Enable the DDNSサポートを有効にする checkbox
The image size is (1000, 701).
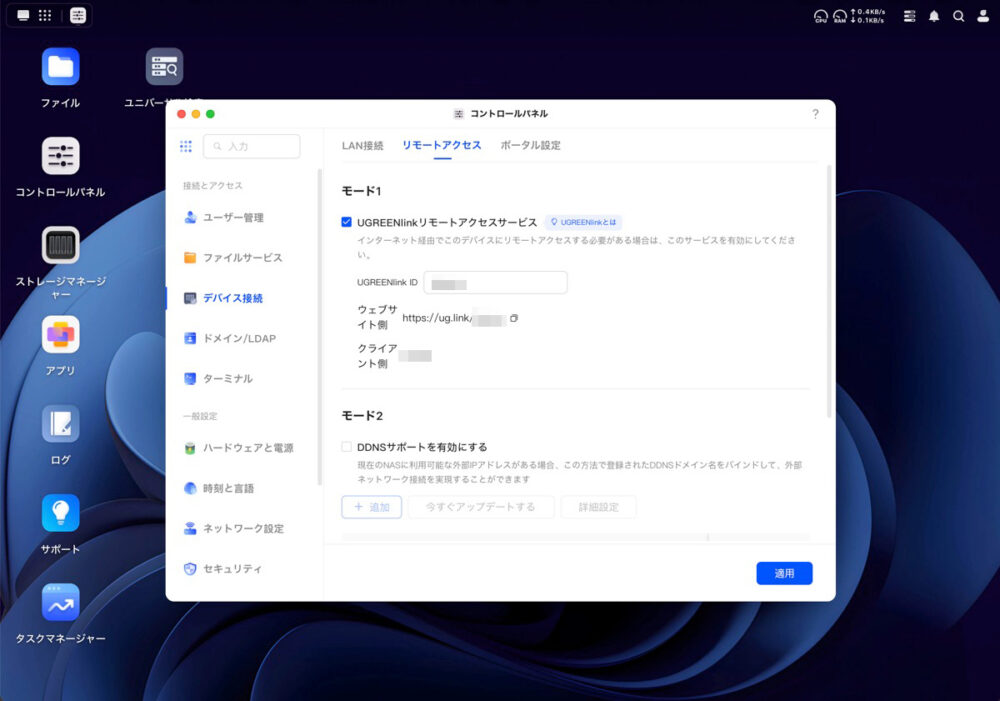pos(347,447)
